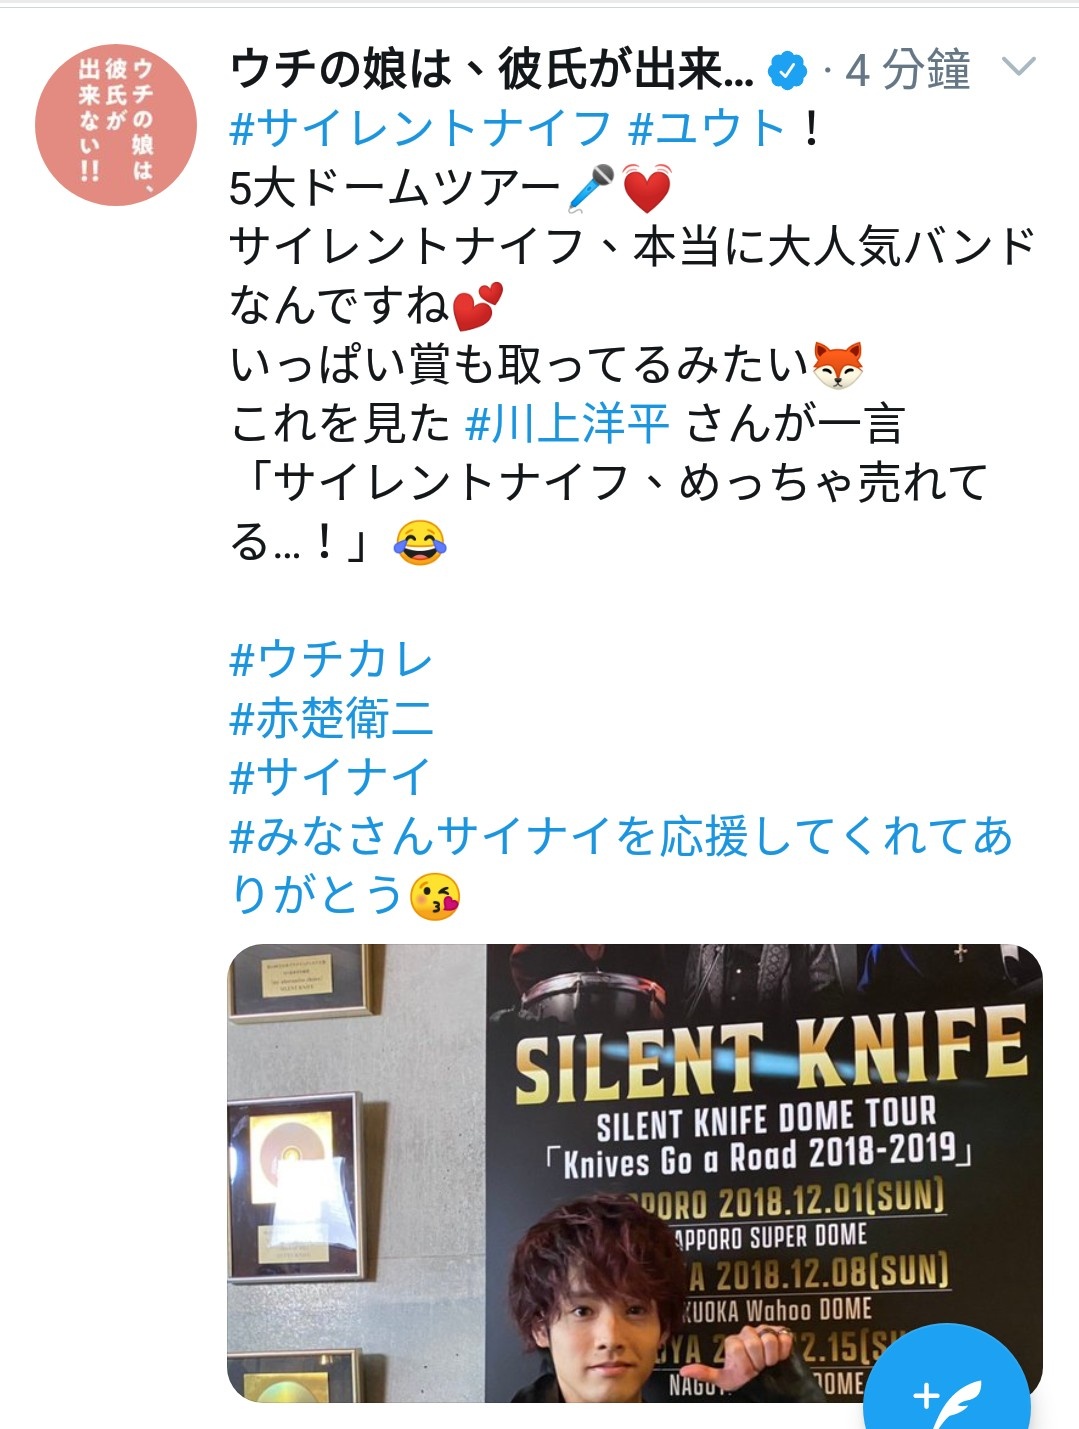Open the #サイレントナイフ hashtag
Screen dimensions: 1079x1429
point(420,129)
